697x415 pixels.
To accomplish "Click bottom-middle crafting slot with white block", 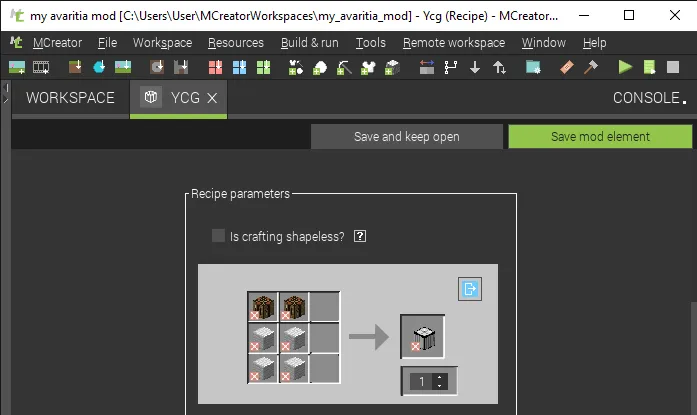I will click(294, 369).
